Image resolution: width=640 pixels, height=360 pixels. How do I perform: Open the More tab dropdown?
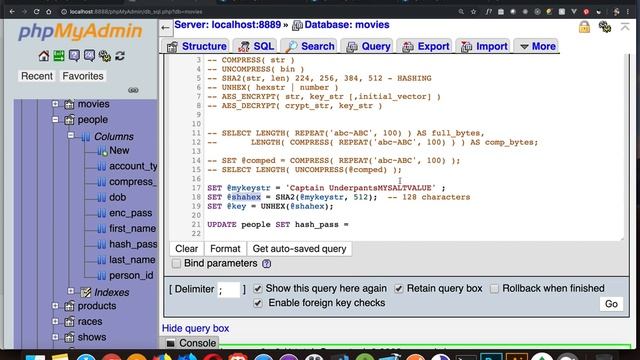pyautogui.click(x=538, y=47)
